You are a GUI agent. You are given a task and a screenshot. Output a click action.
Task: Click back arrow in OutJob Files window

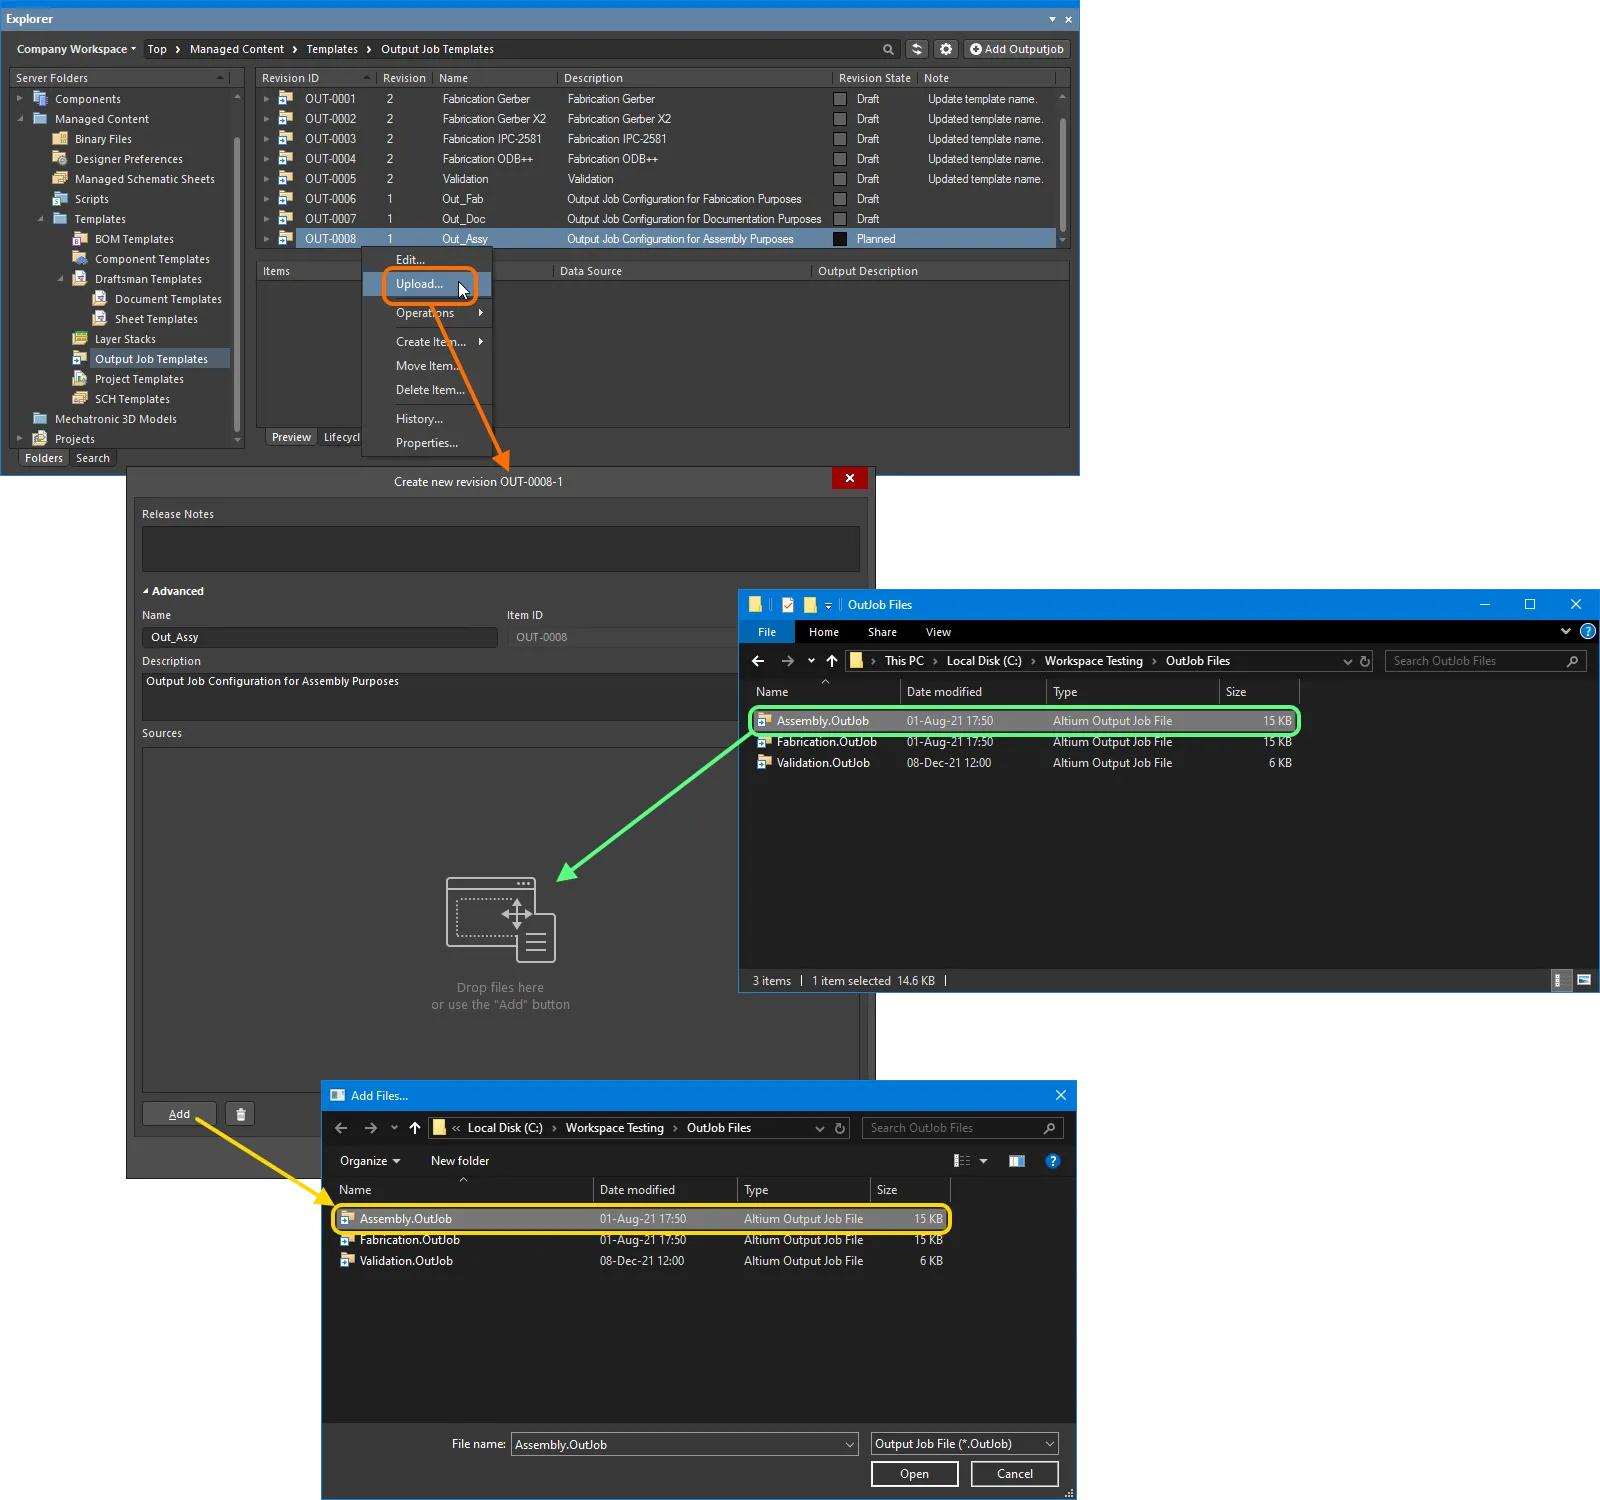pyautogui.click(x=758, y=661)
